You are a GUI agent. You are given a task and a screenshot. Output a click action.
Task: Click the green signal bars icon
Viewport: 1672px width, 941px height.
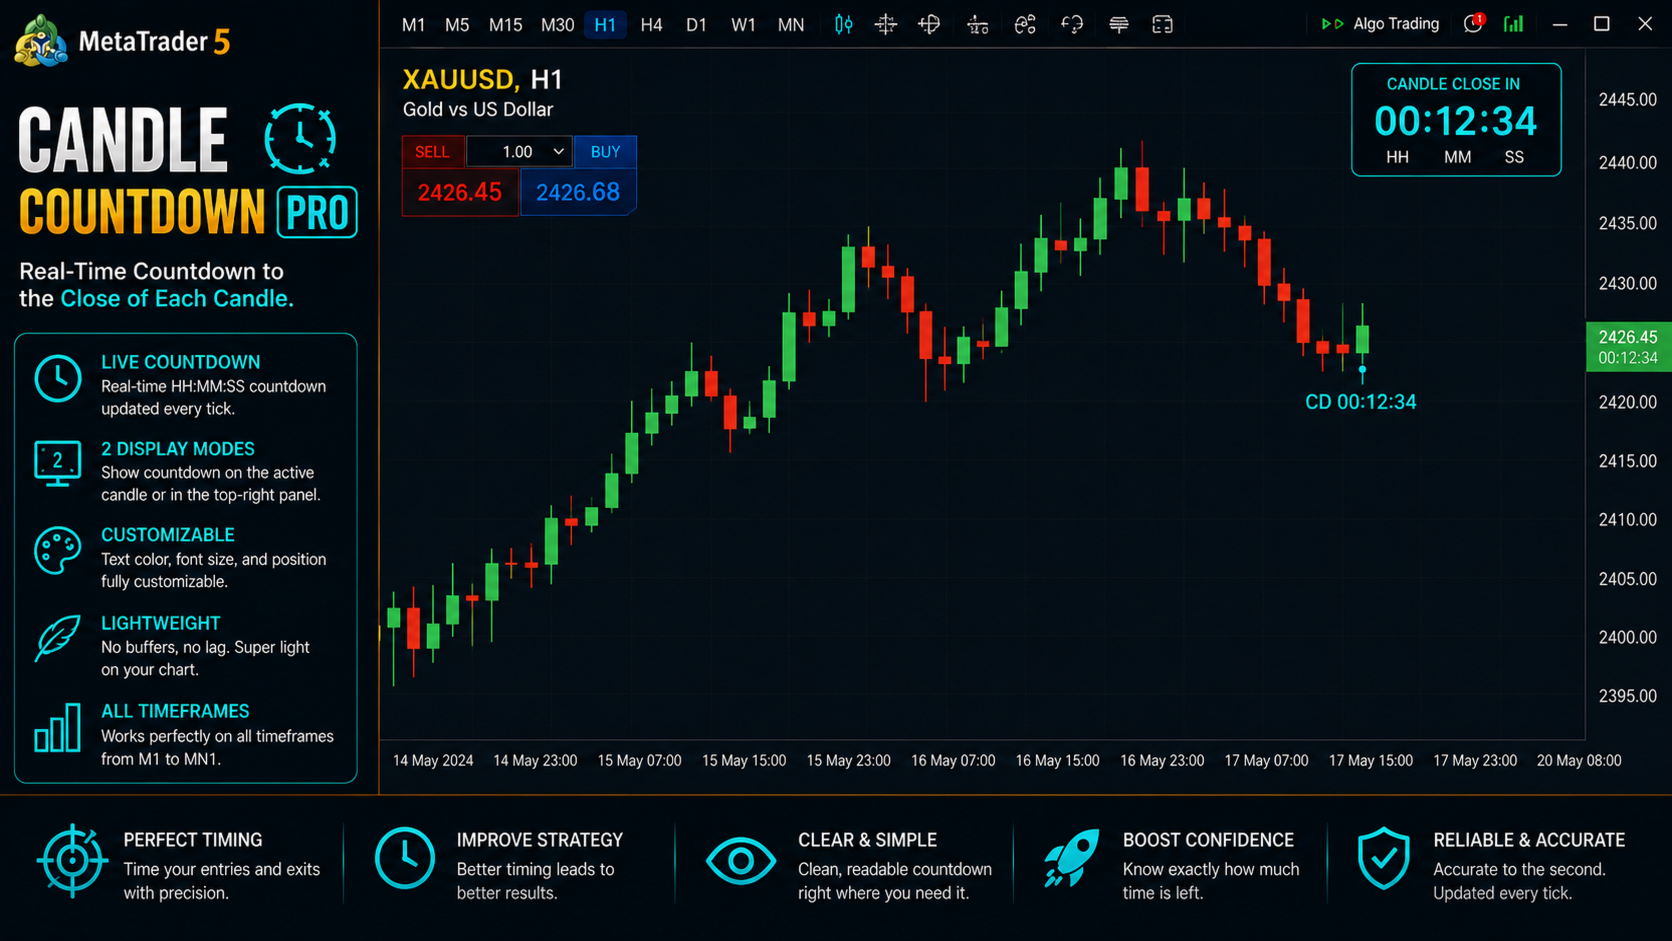[1514, 24]
